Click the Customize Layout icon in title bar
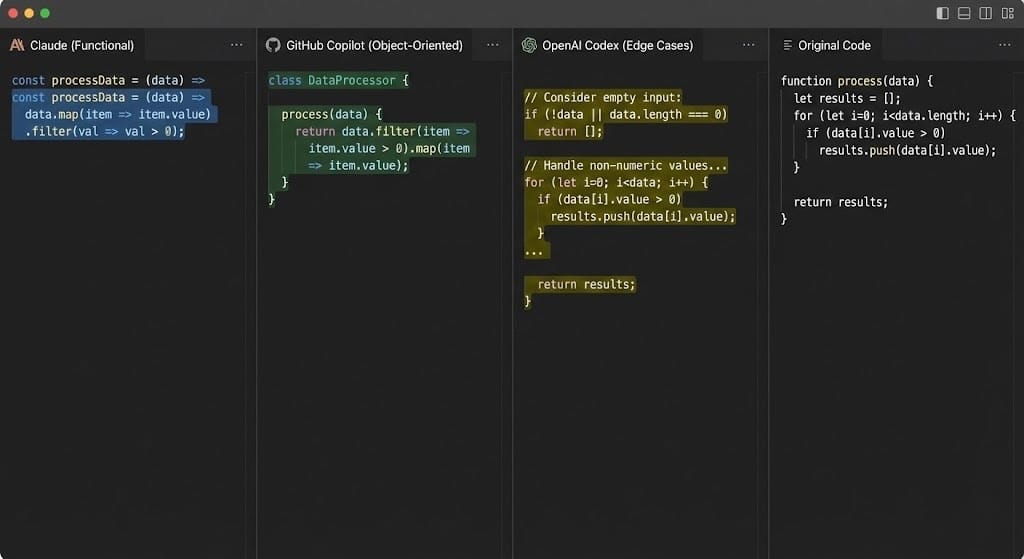This screenshot has height=559, width=1024. (1007, 13)
